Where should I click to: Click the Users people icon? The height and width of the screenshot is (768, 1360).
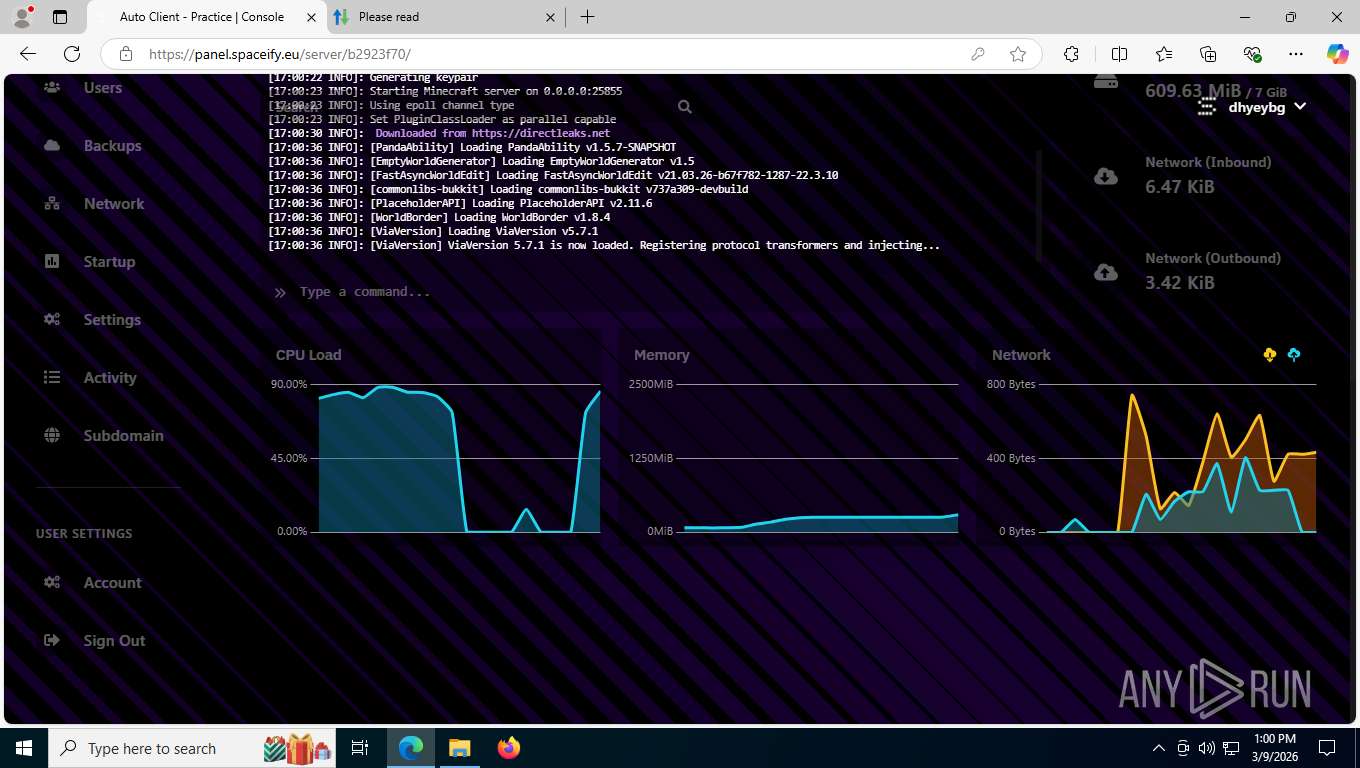[x=52, y=88]
